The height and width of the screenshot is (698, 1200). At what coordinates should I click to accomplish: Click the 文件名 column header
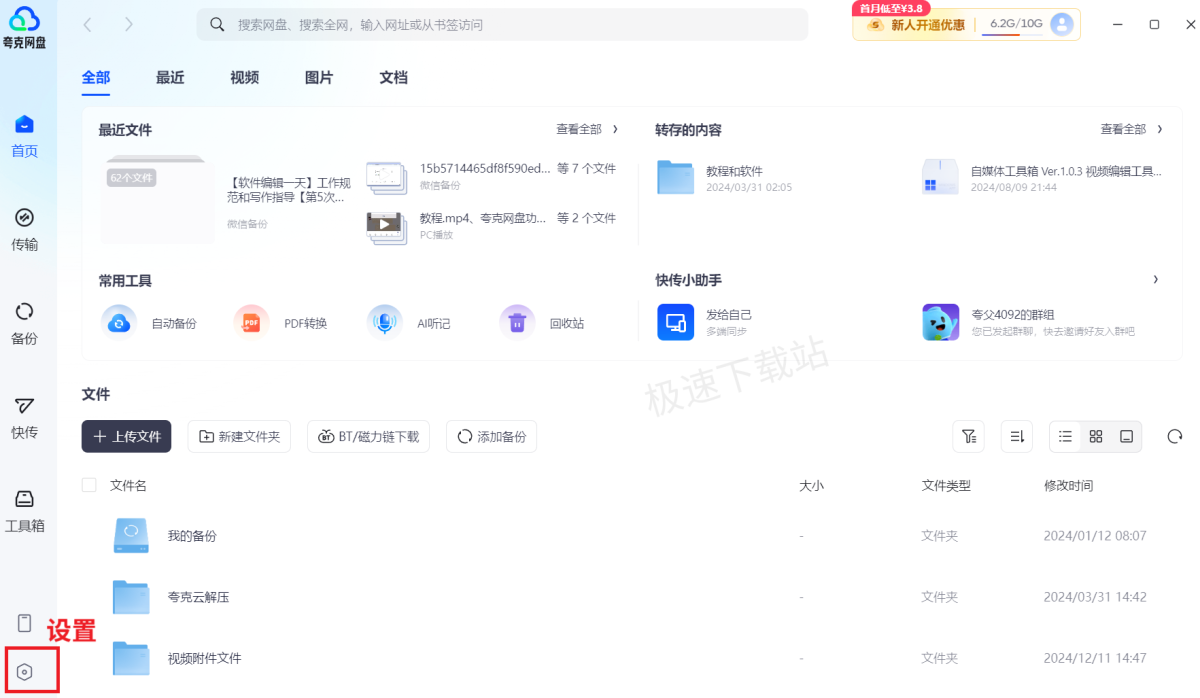pyautogui.click(x=128, y=485)
